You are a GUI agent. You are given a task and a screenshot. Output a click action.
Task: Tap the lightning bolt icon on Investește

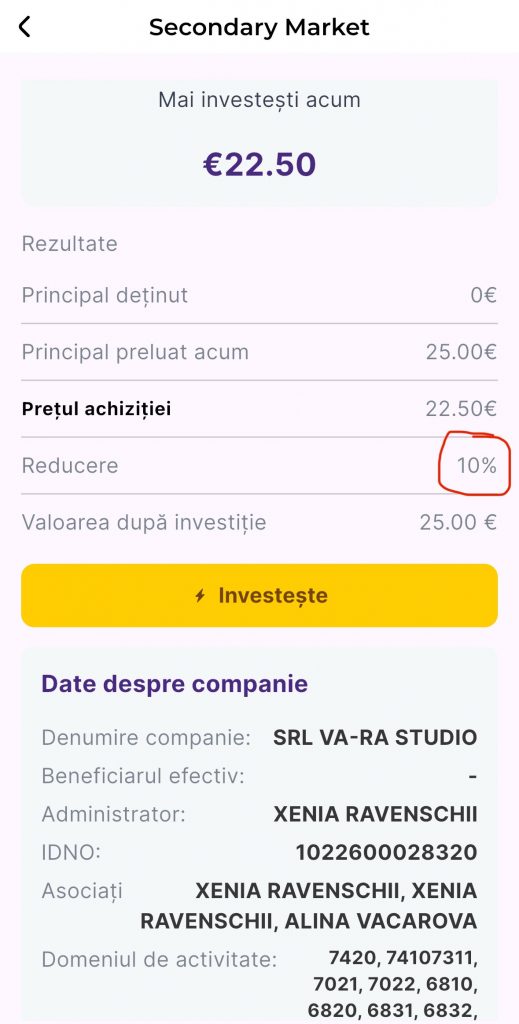pos(200,596)
